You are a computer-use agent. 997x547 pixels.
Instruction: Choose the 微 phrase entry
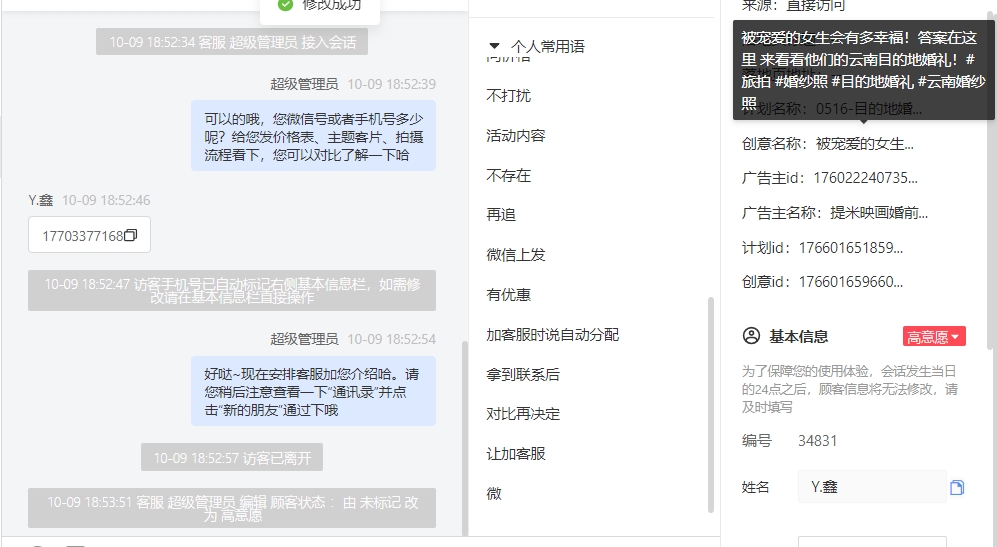point(494,494)
